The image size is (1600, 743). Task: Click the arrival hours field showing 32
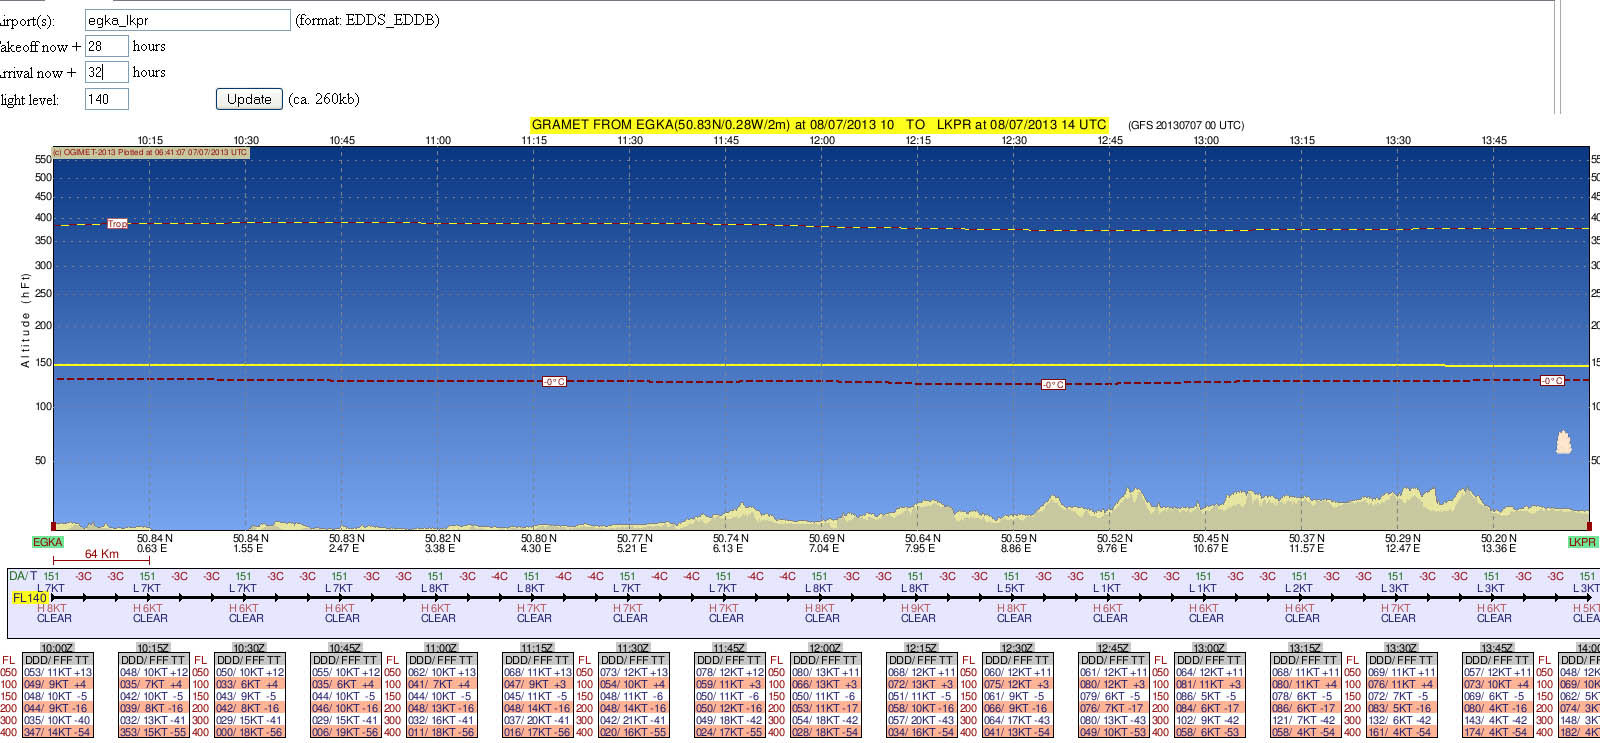pos(106,72)
